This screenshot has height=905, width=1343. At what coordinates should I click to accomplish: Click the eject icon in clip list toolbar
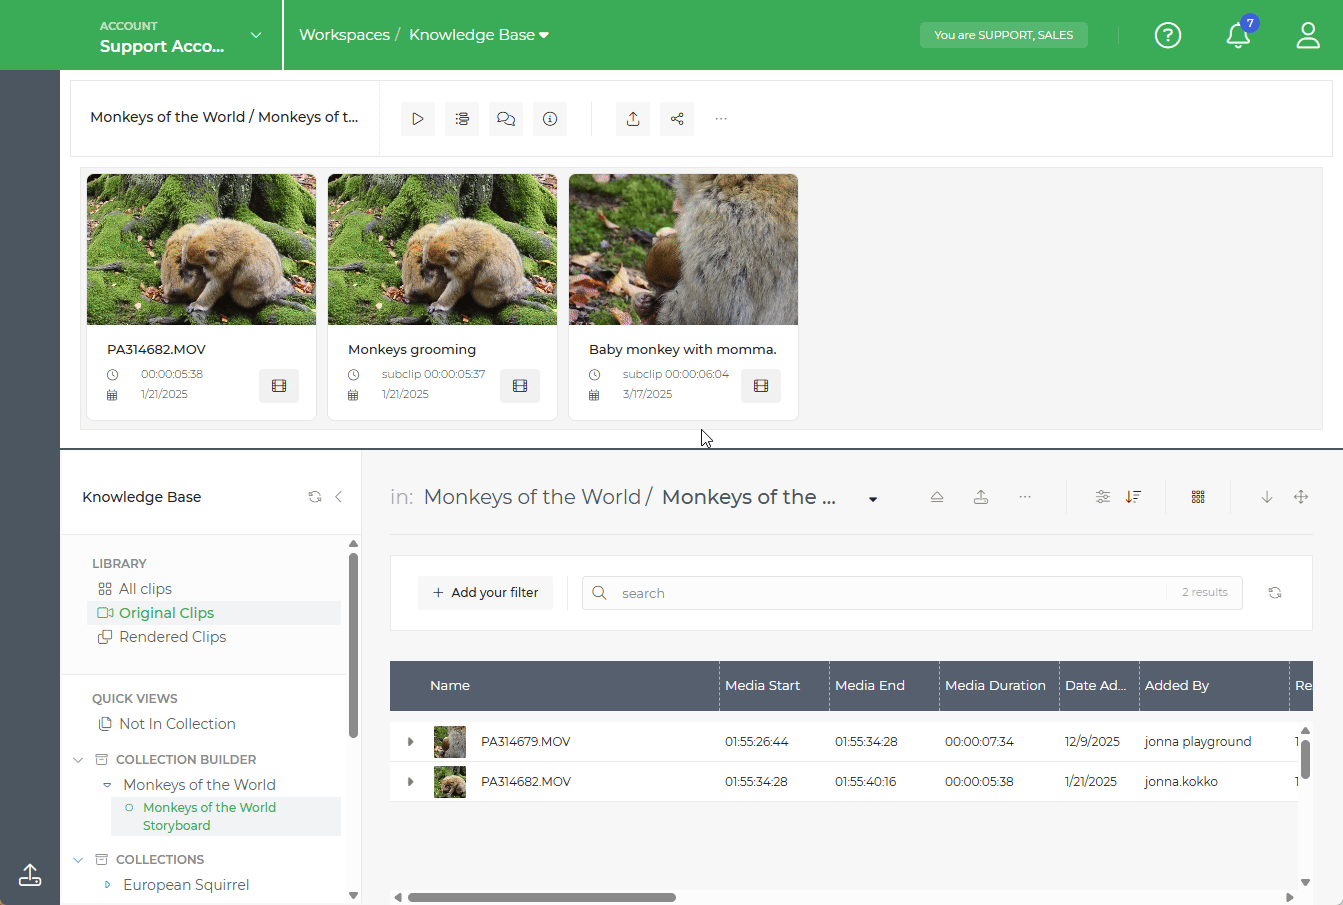[x=937, y=497]
